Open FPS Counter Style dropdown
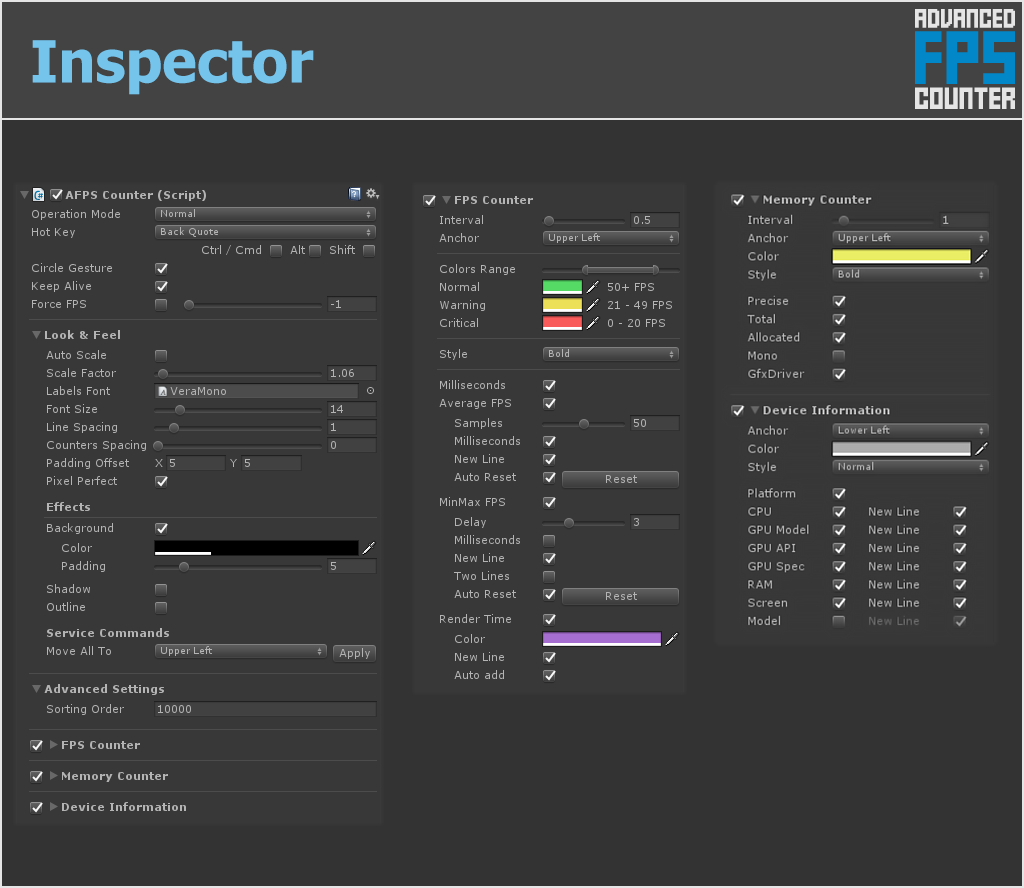1024x888 pixels. pyautogui.click(x=611, y=354)
